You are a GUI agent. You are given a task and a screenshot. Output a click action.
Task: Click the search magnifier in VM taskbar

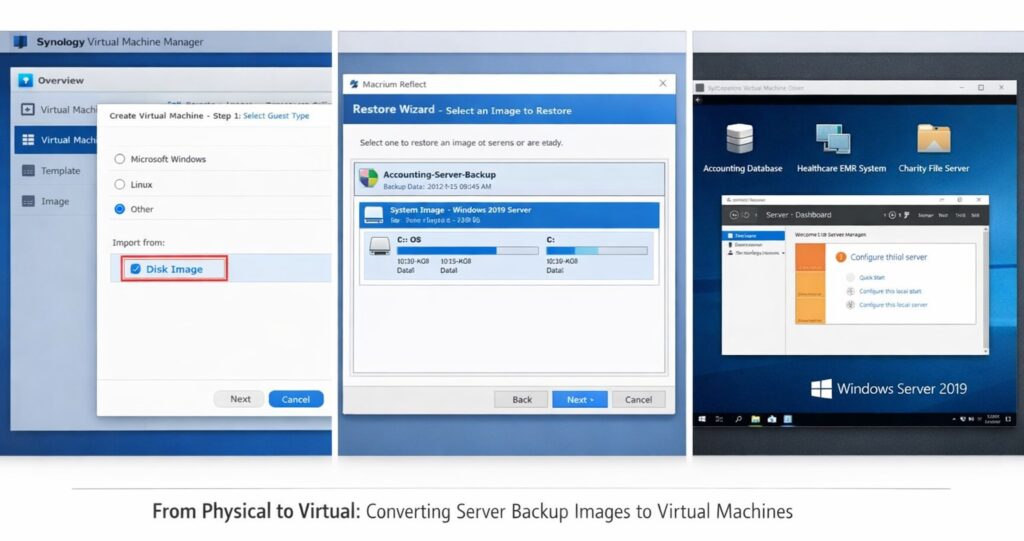coord(738,419)
